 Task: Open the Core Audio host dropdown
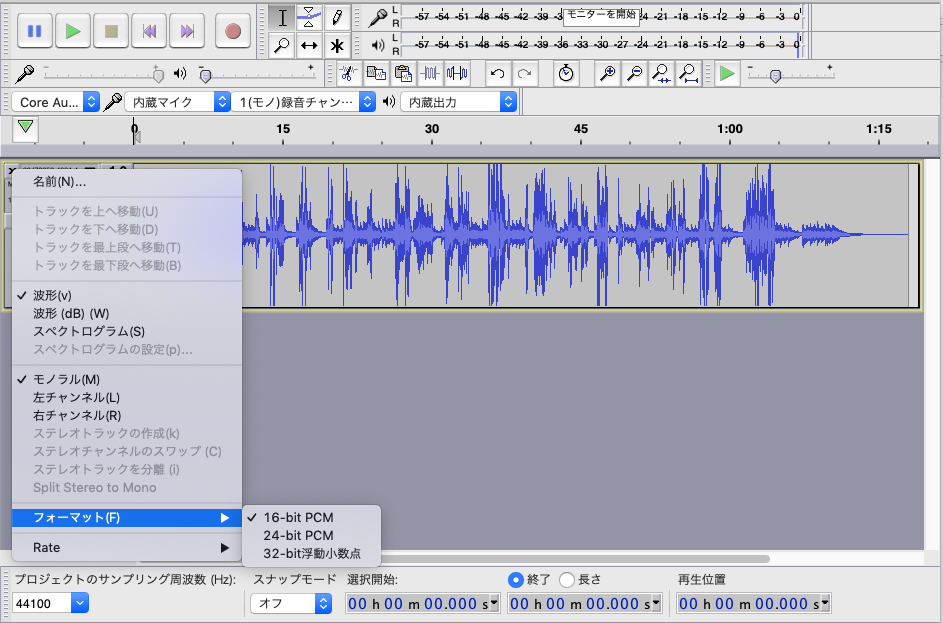pos(55,102)
